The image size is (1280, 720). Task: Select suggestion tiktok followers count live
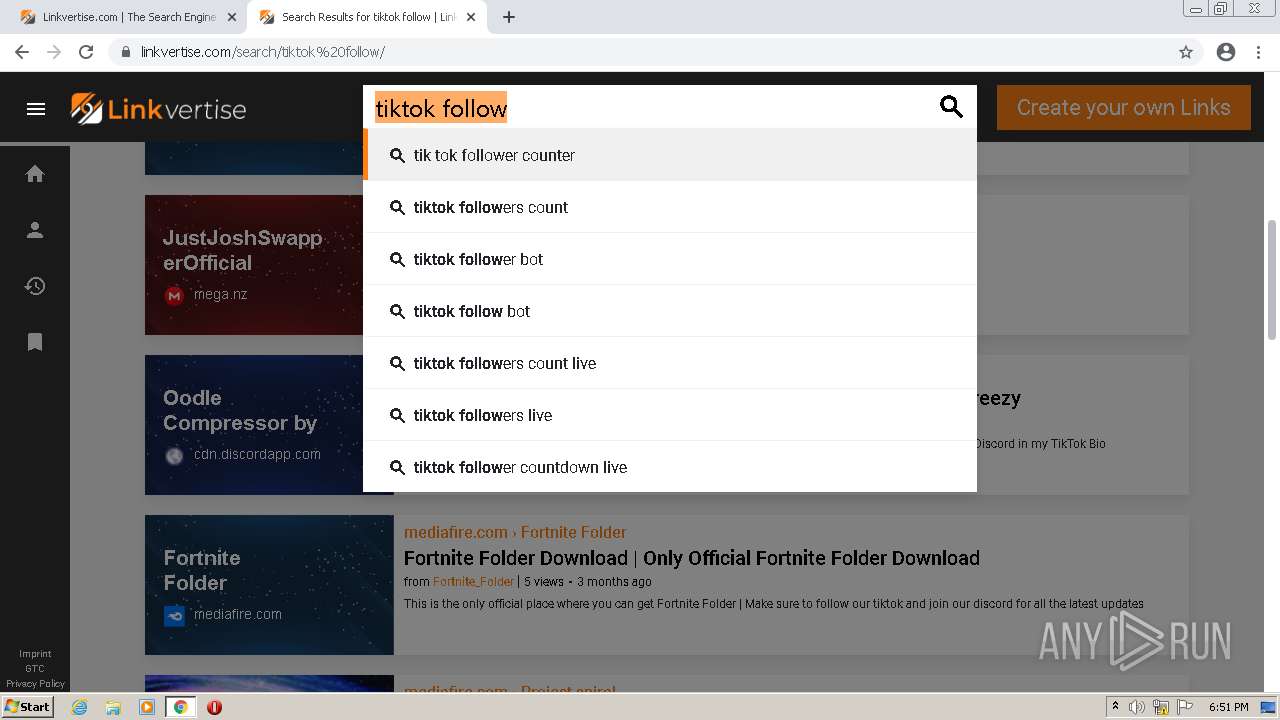point(670,363)
